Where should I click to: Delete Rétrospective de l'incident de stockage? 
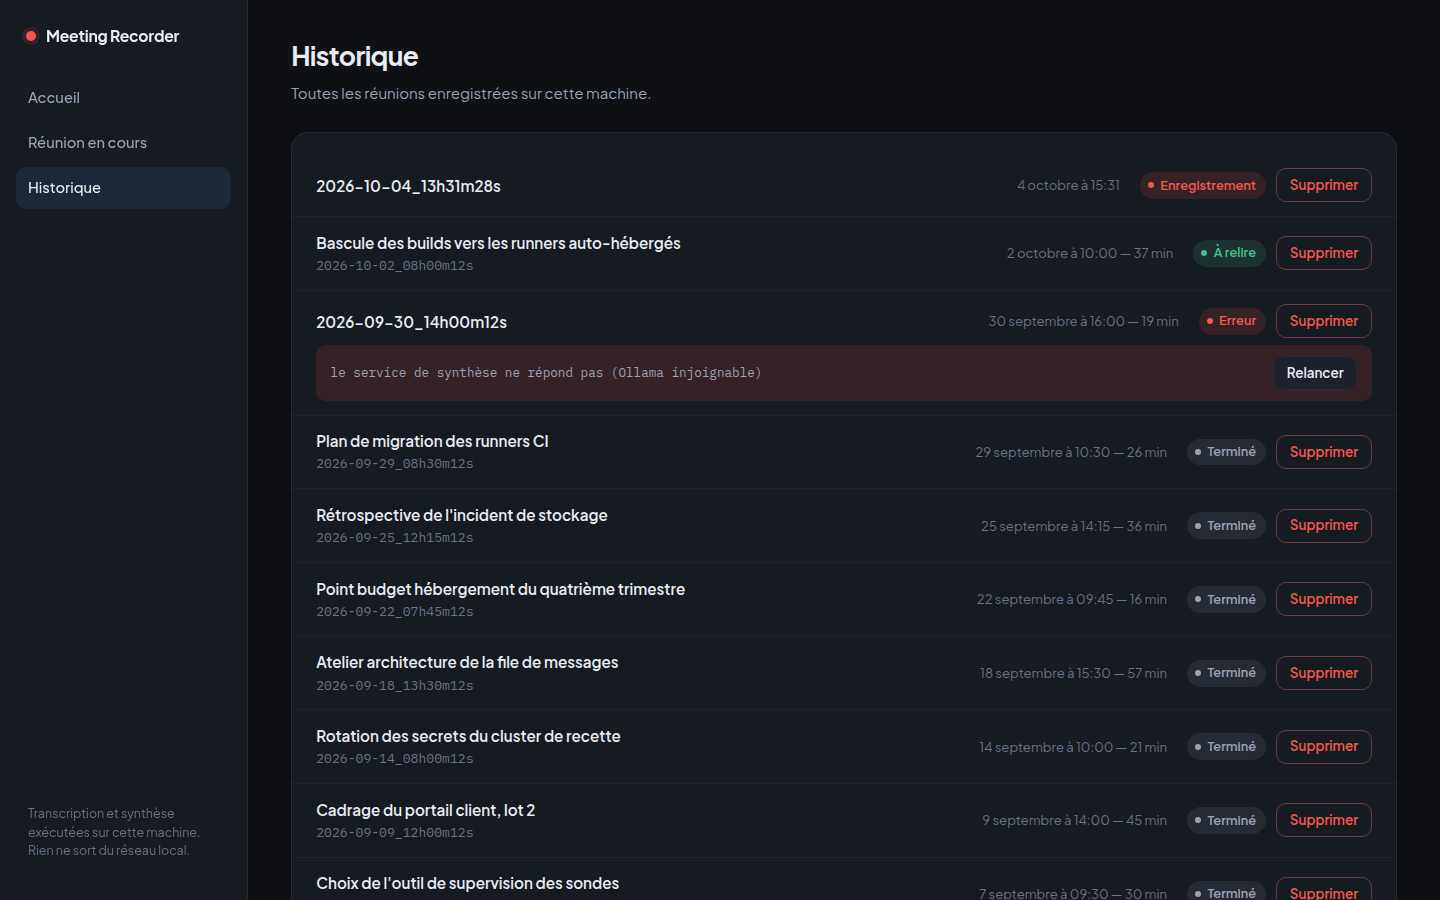click(x=1323, y=525)
